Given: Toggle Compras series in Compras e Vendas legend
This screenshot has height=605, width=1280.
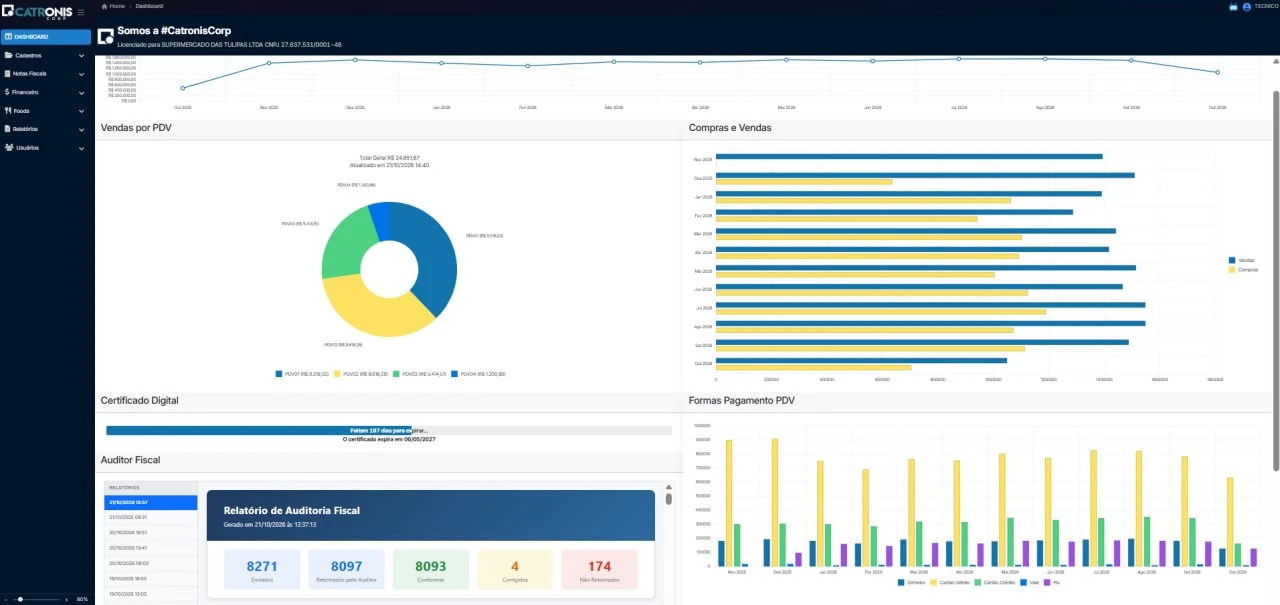Looking at the screenshot, I should coord(1243,269).
